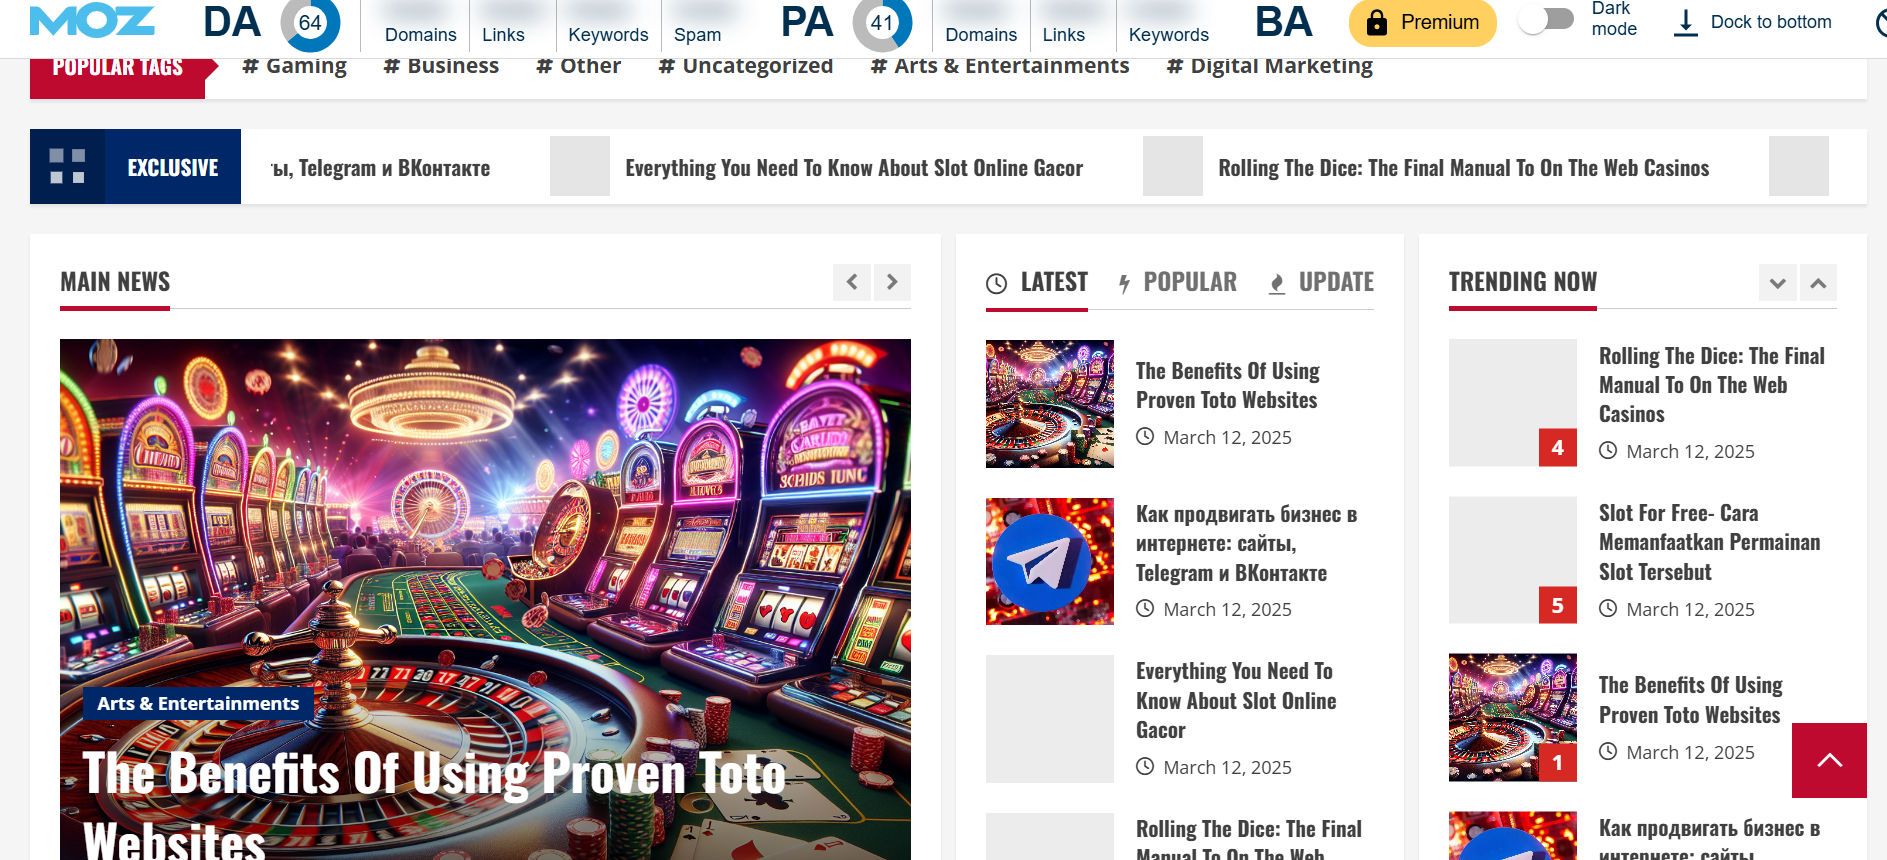Switch to the Update tab
Screen dimensions: 1887x860
pos(1321,282)
